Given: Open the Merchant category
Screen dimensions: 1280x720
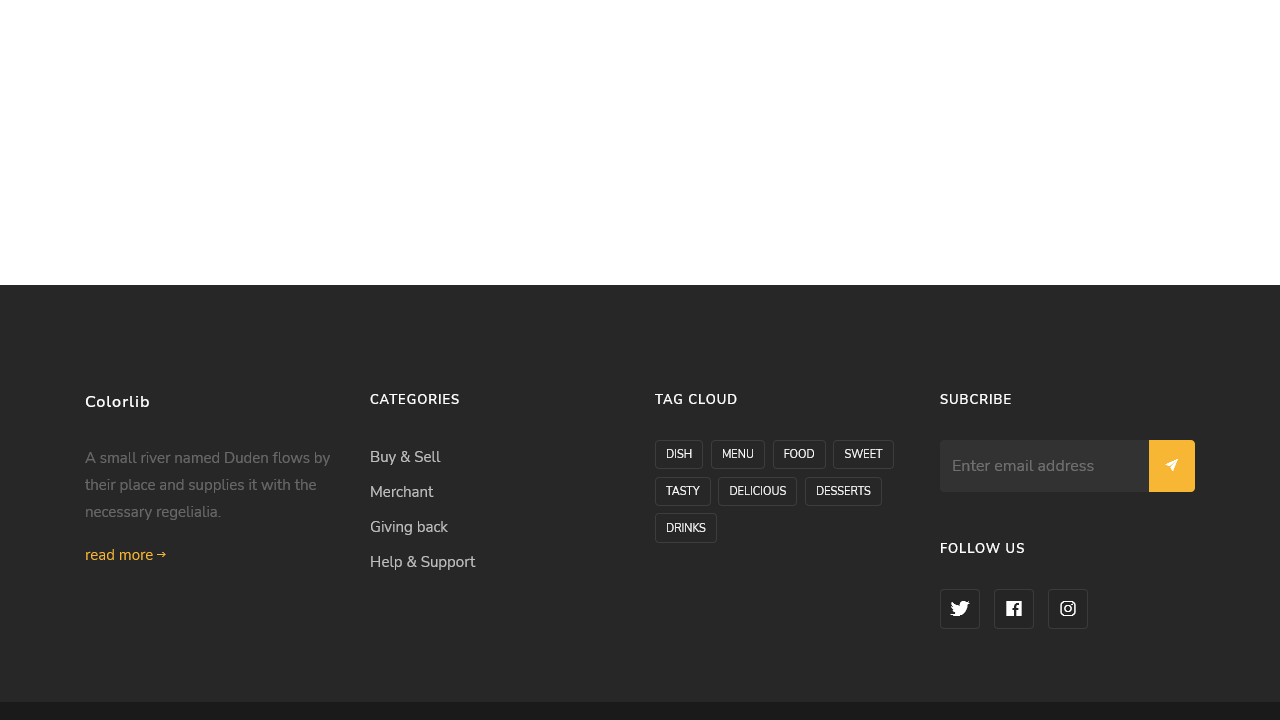Looking at the screenshot, I should [401, 491].
